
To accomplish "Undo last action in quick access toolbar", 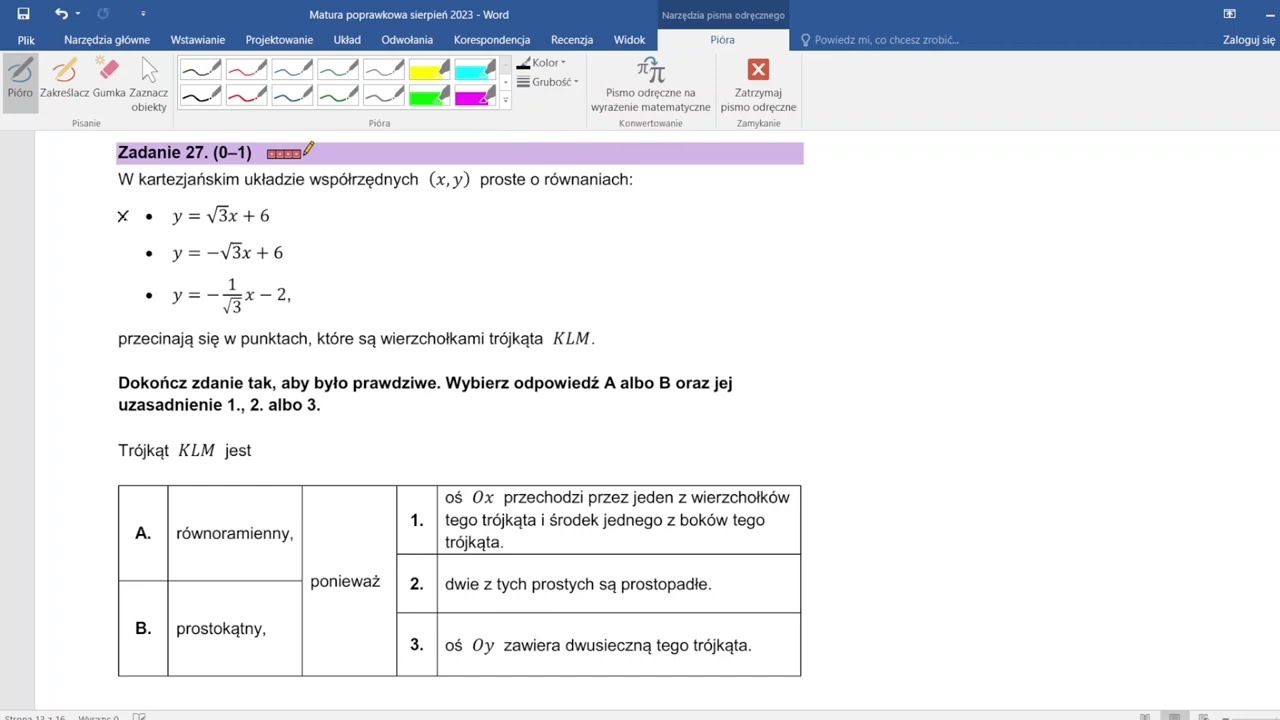I will tap(61, 14).
